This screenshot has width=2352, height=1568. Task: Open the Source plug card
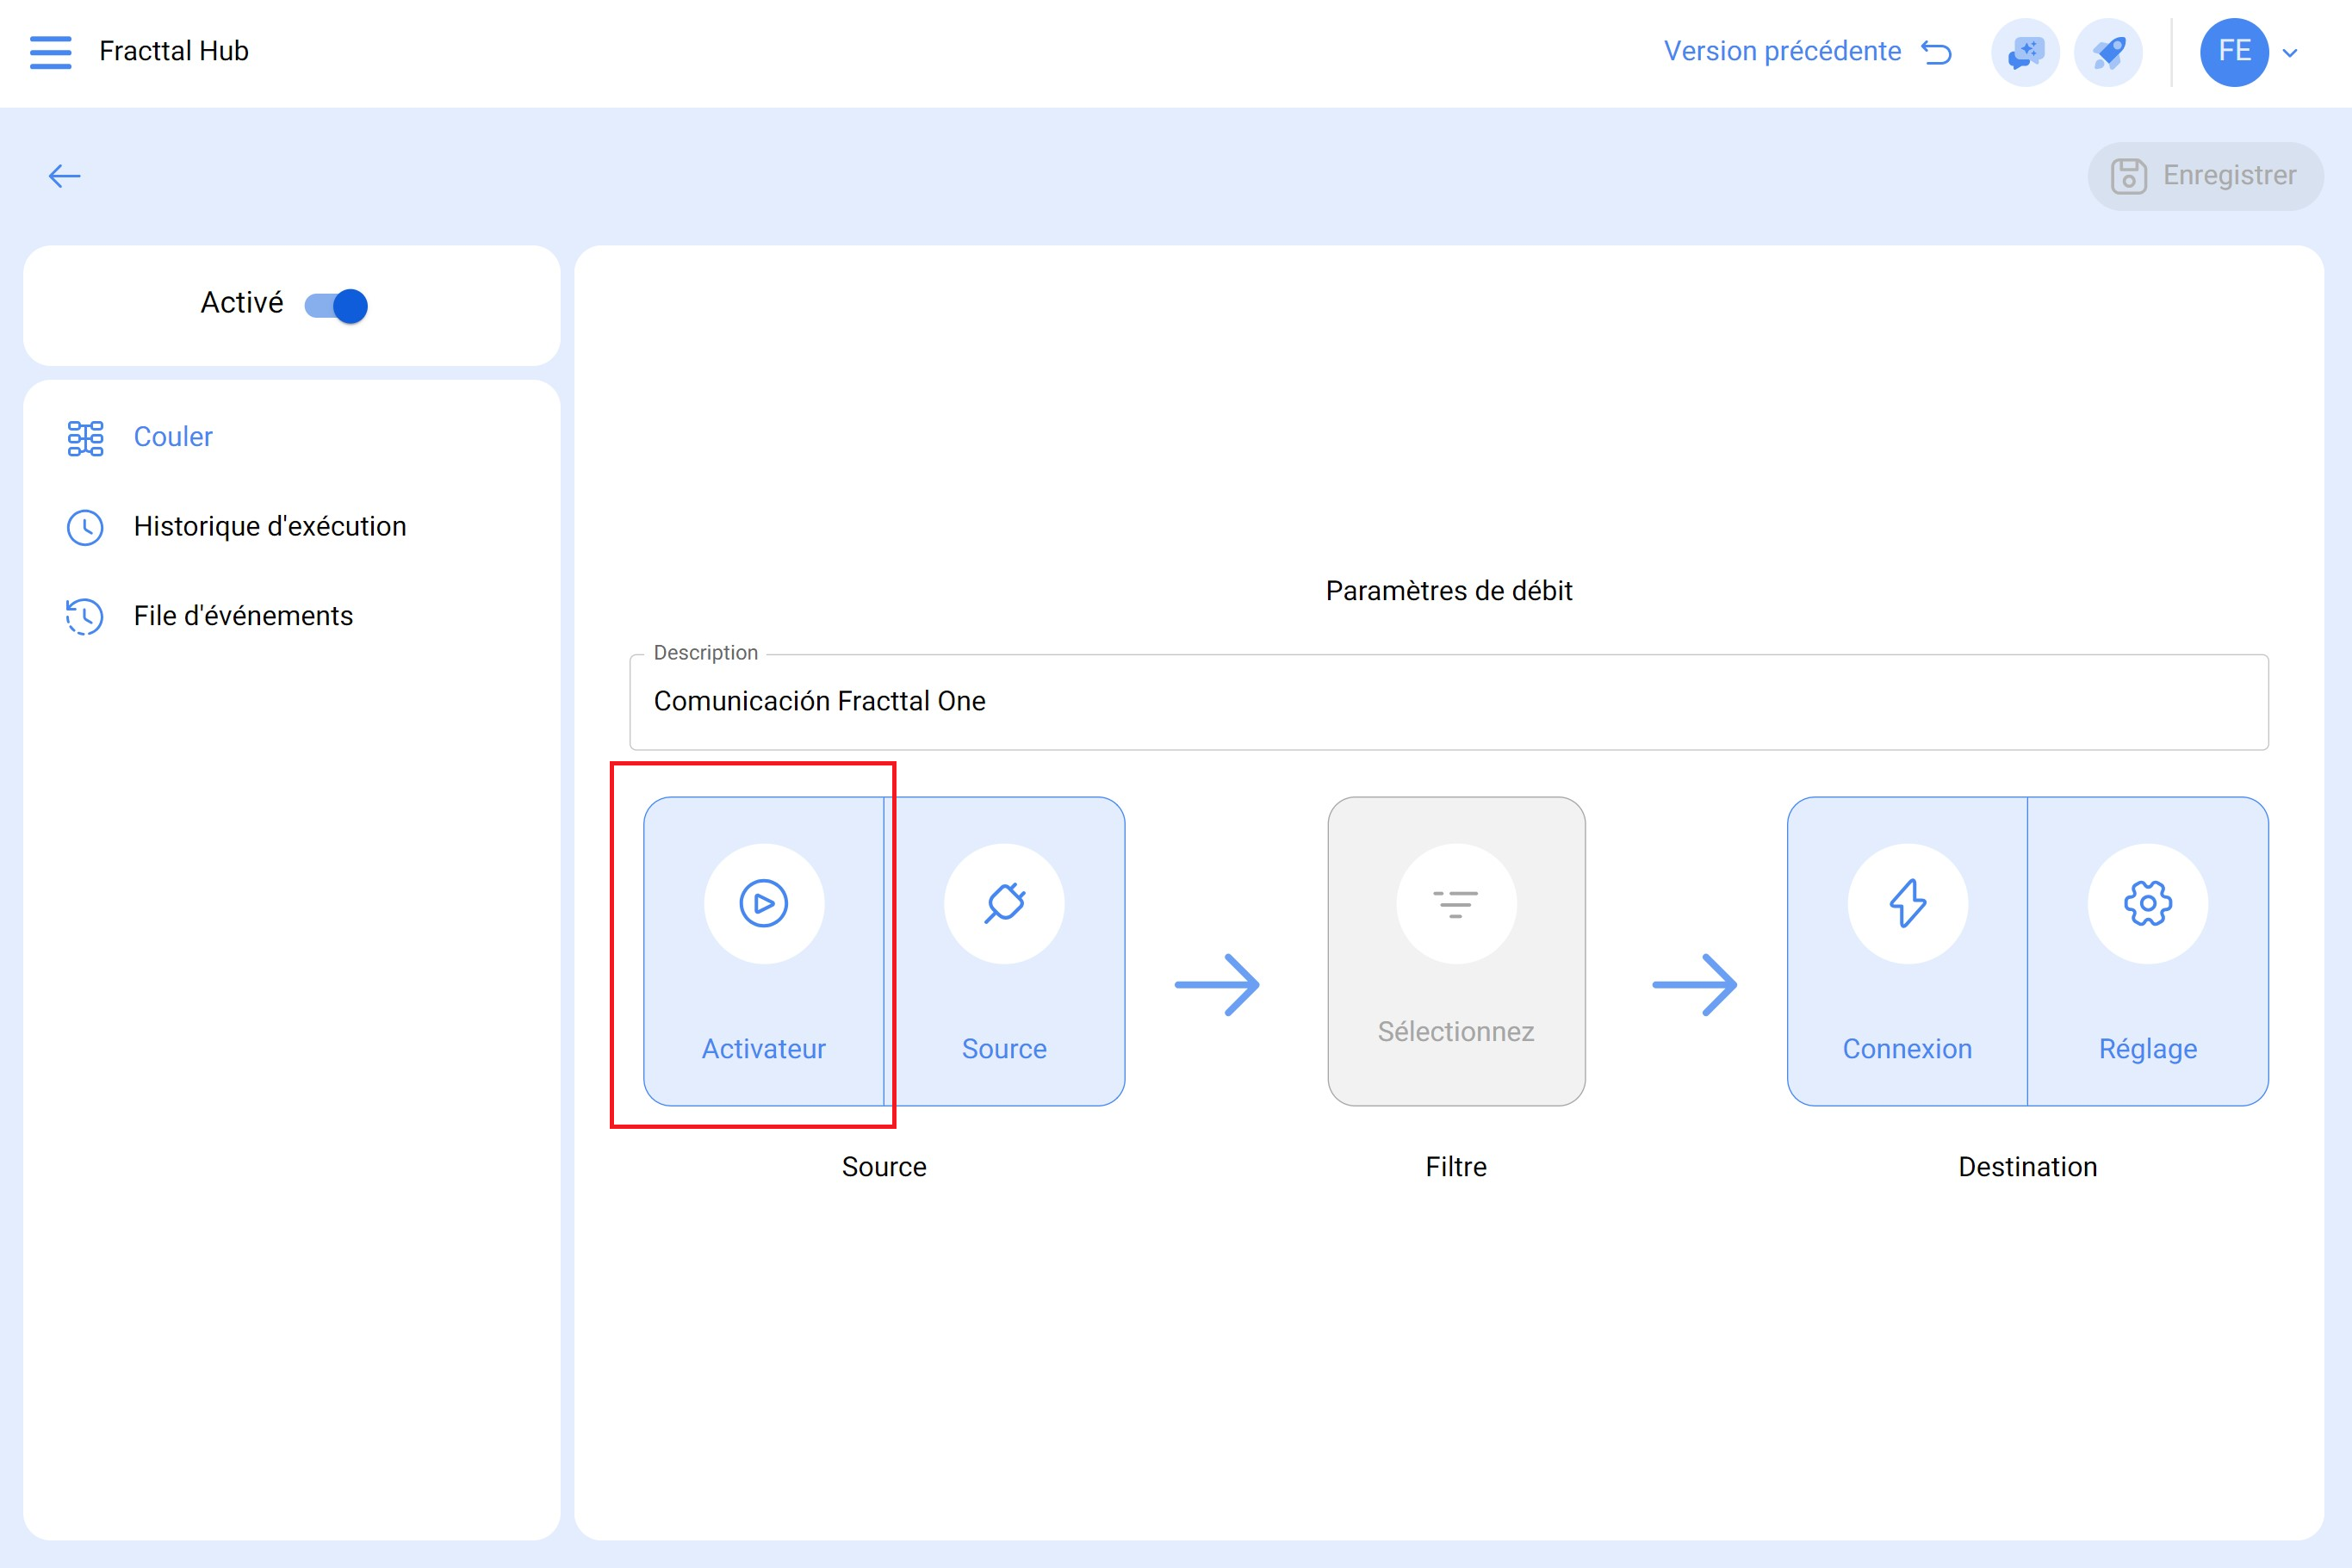click(x=1004, y=951)
